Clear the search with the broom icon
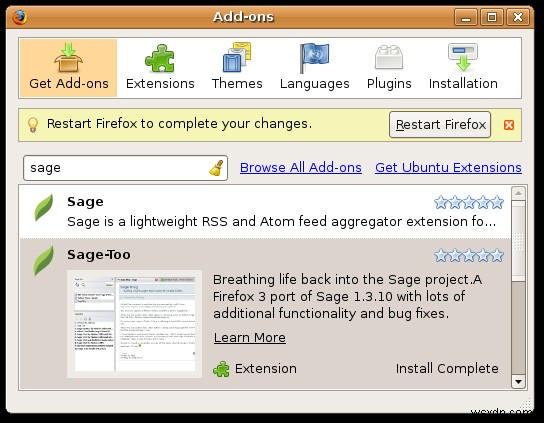Image resolution: width=544 pixels, height=423 pixels. click(x=216, y=168)
